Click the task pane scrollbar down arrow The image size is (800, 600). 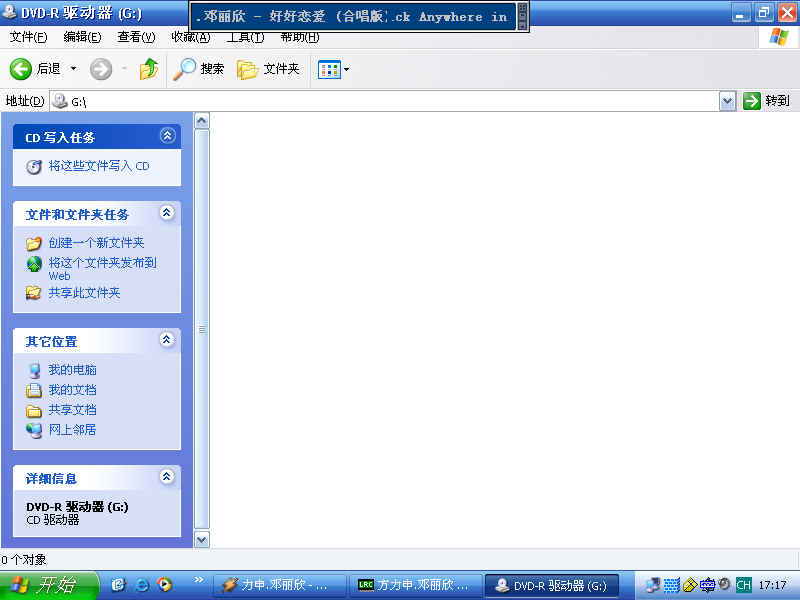(202, 539)
